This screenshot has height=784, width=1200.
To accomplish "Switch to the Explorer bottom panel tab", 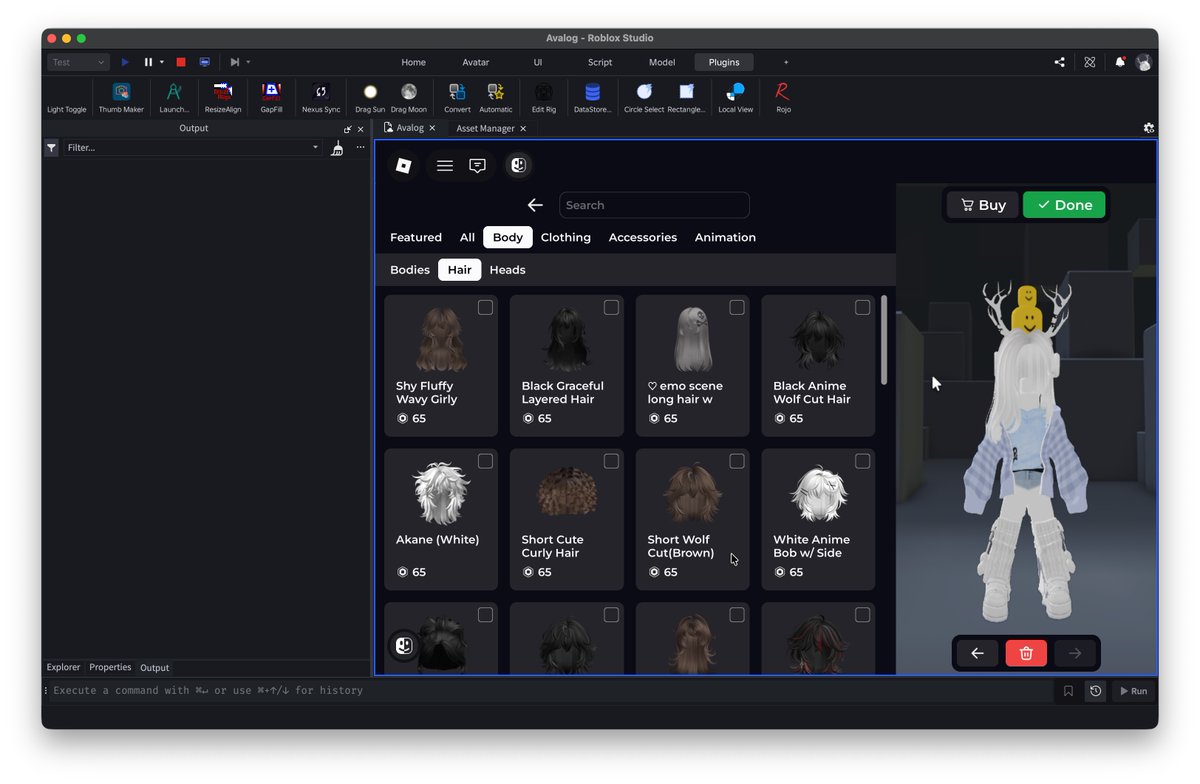I will (x=63, y=667).
